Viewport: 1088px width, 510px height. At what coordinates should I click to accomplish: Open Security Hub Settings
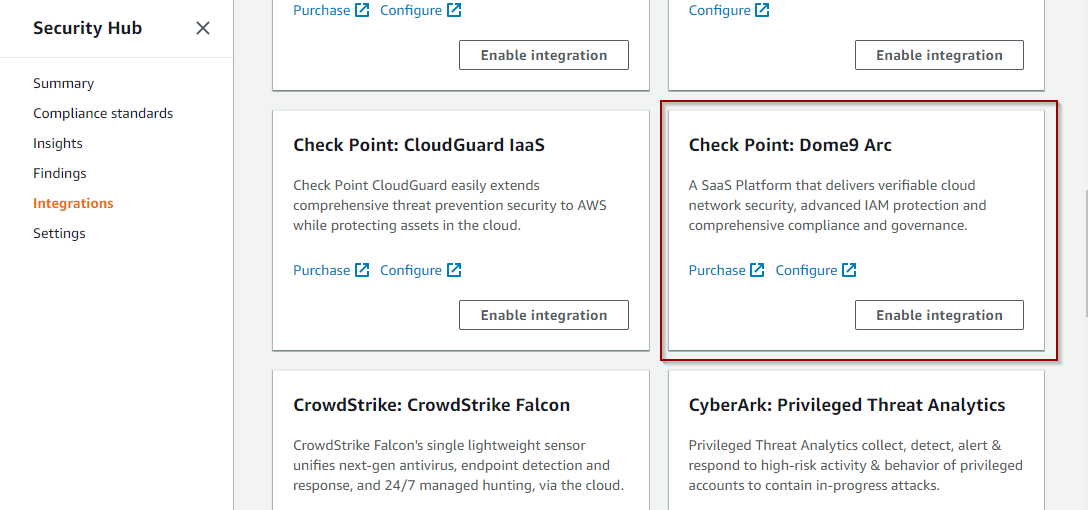click(x=59, y=233)
